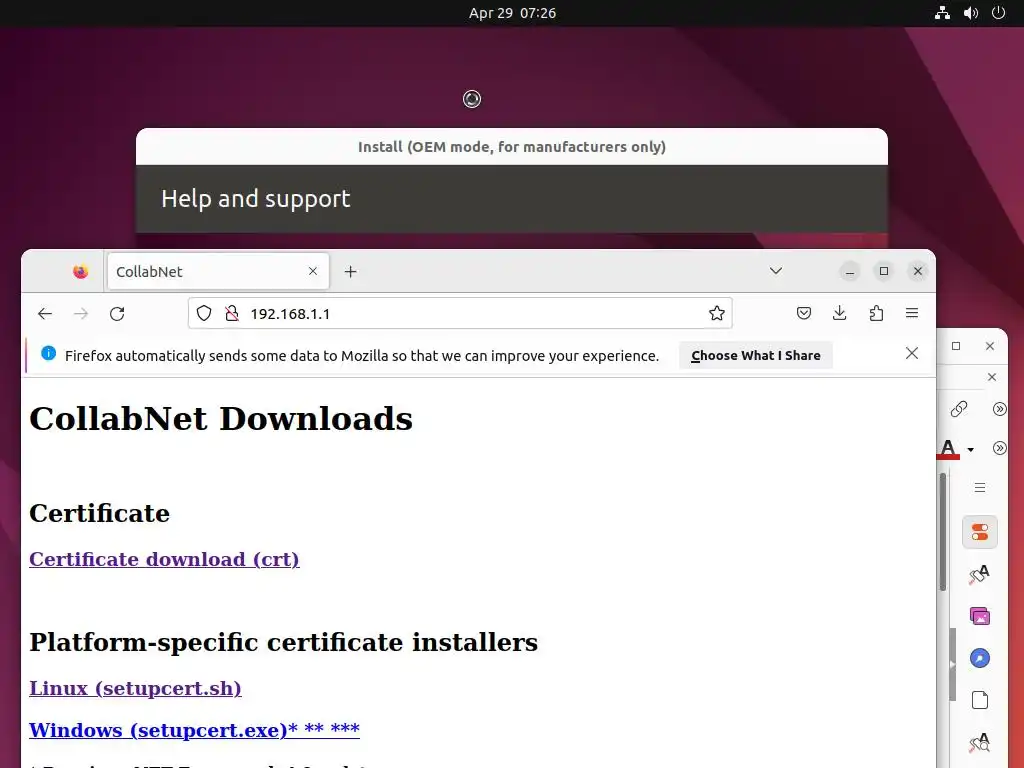Expand the toolbar overflow chevron beside the link icon

click(x=999, y=409)
